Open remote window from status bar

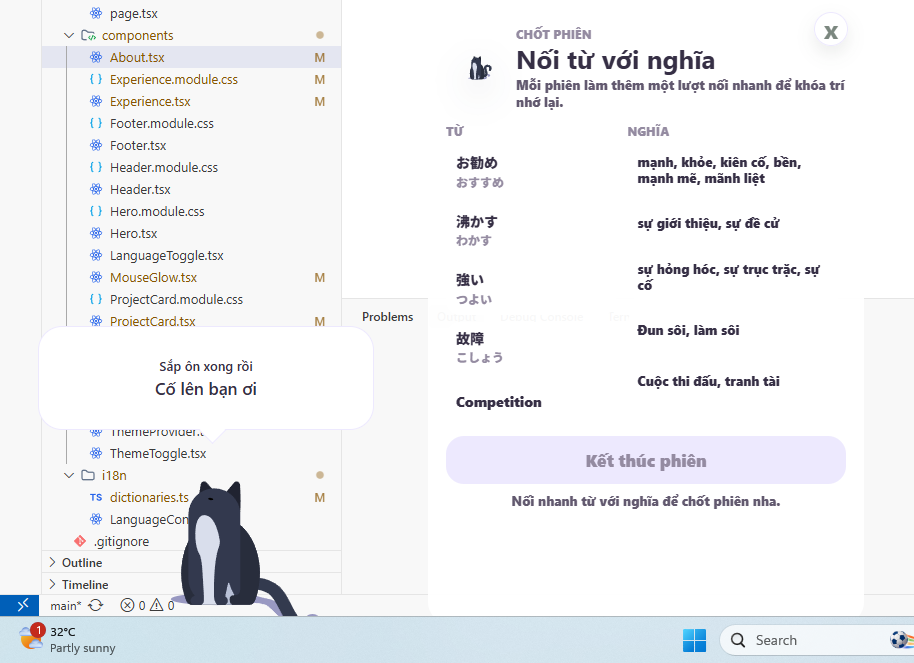(x=22, y=605)
